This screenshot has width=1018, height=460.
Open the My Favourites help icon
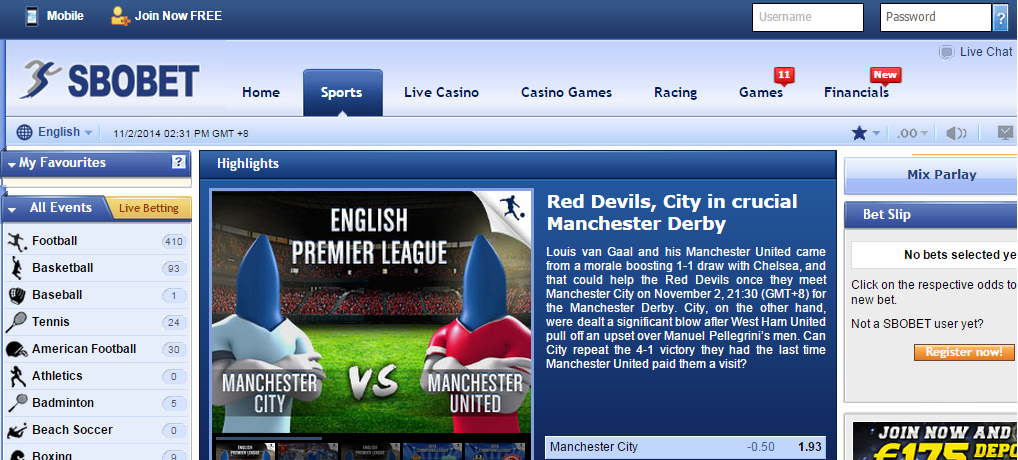pos(179,162)
